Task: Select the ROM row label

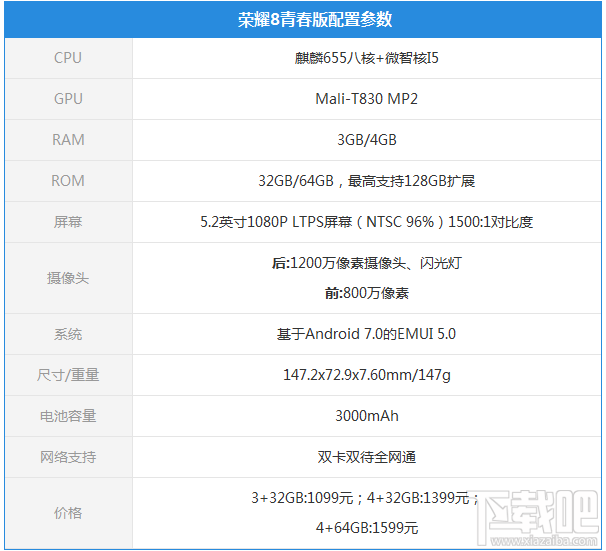Action: [x=68, y=181]
